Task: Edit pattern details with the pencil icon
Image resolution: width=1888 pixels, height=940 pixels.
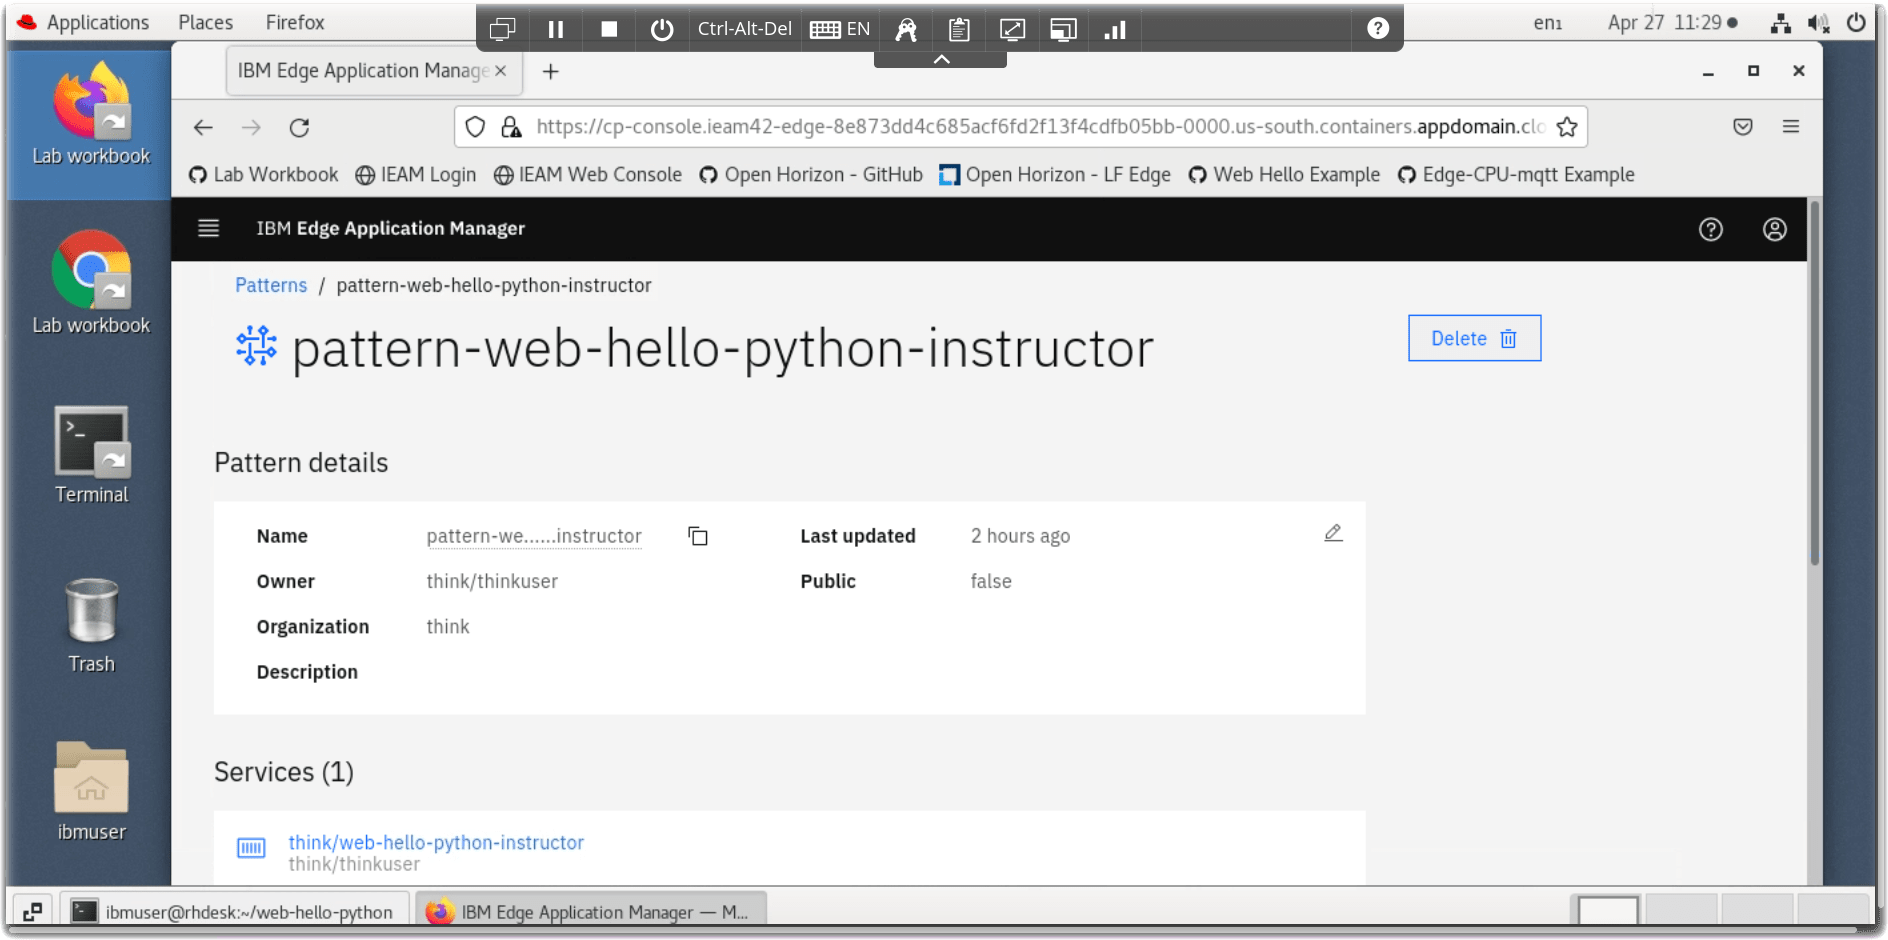Action: pos(1333,533)
